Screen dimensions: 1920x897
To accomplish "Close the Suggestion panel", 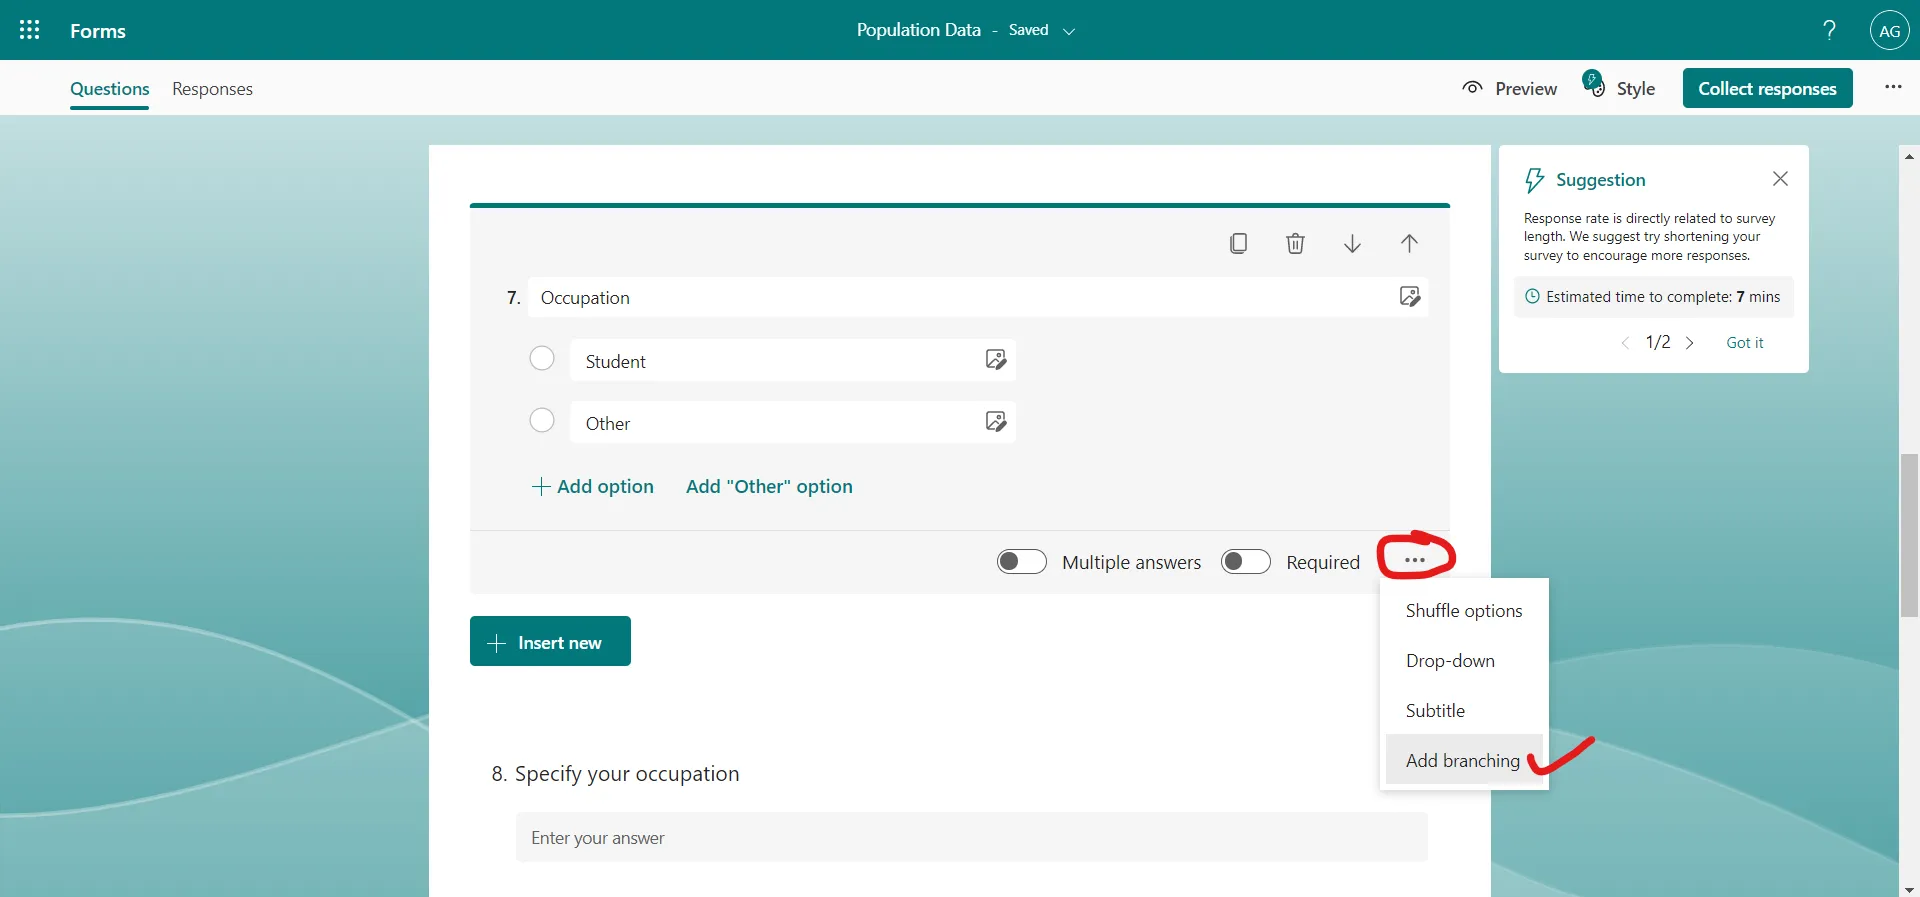I will pos(1780,179).
